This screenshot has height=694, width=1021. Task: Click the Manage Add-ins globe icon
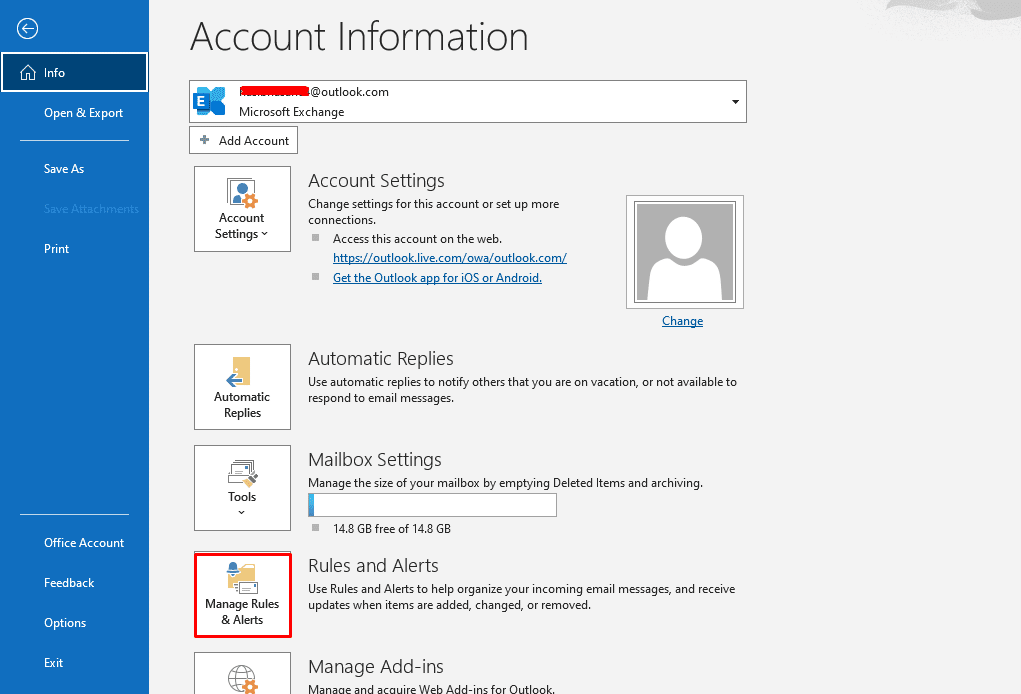click(x=242, y=679)
